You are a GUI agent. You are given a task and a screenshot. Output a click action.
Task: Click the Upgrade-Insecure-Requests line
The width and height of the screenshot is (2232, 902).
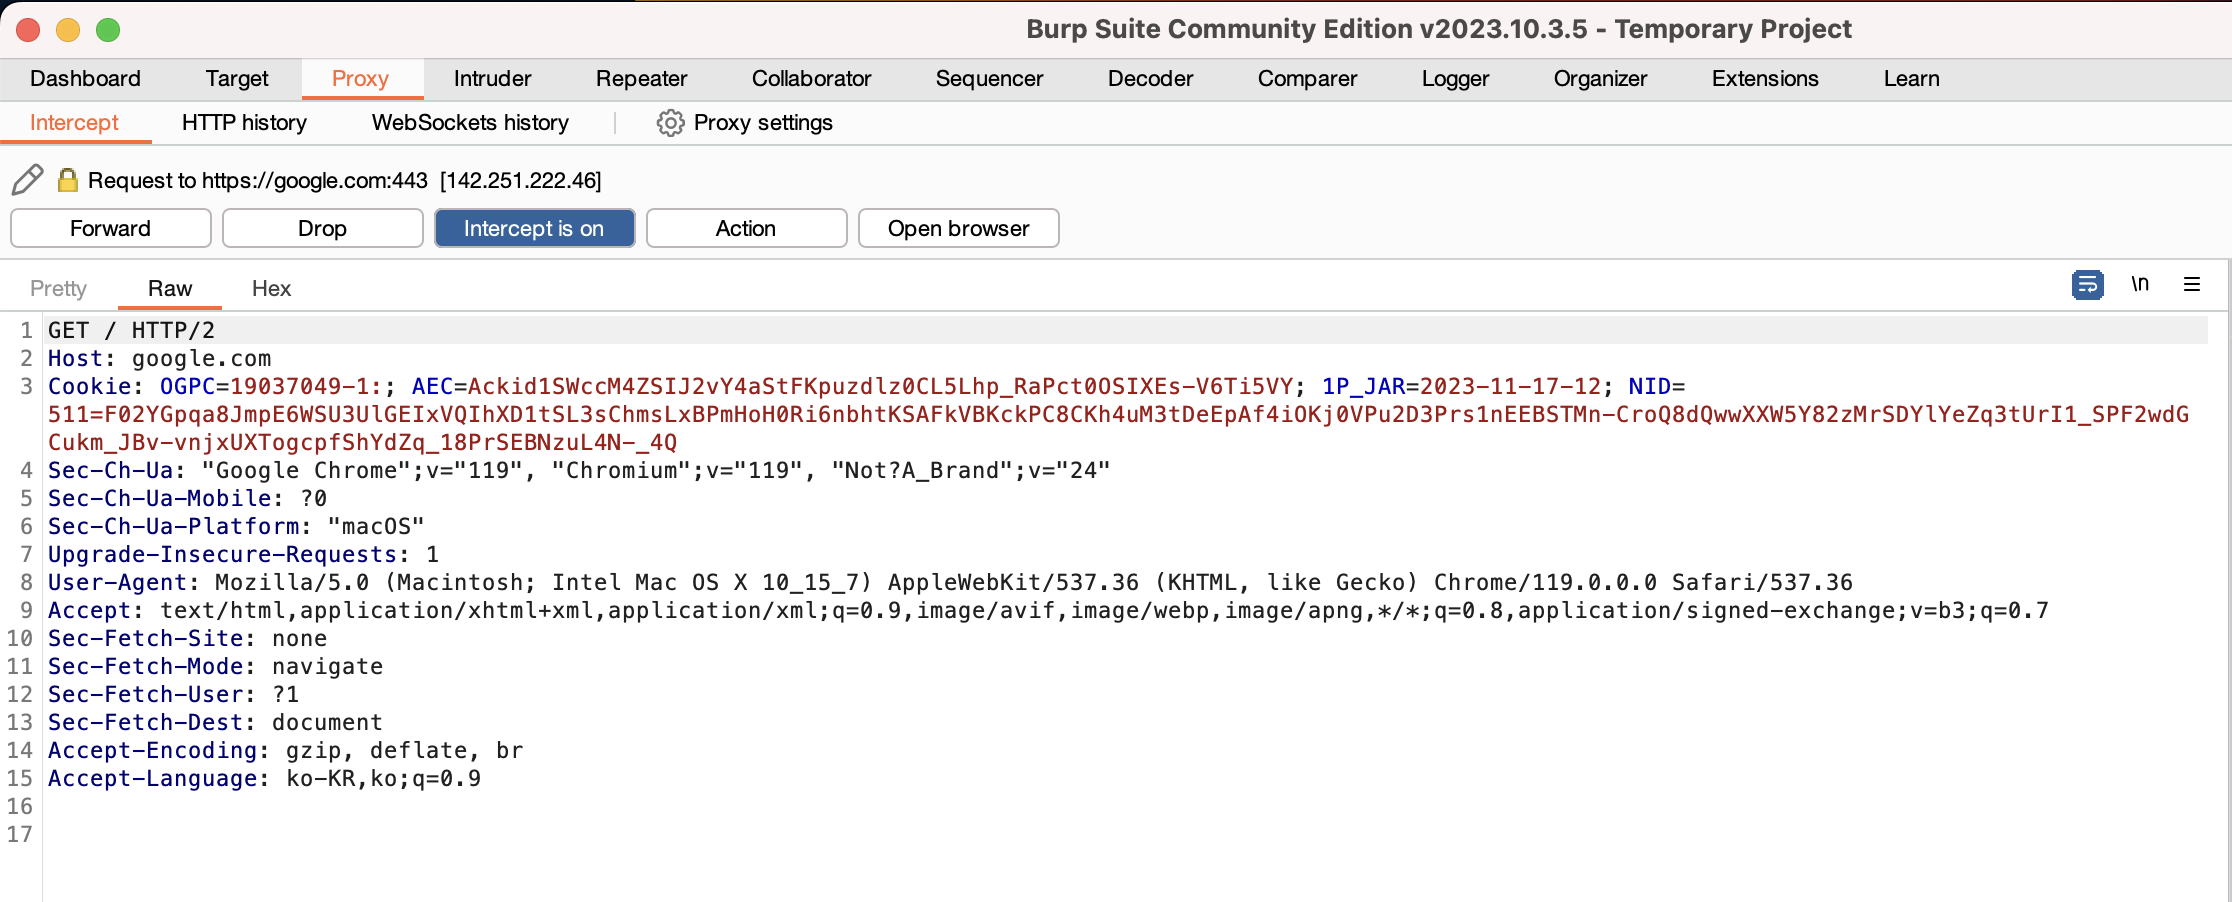coord(243,554)
